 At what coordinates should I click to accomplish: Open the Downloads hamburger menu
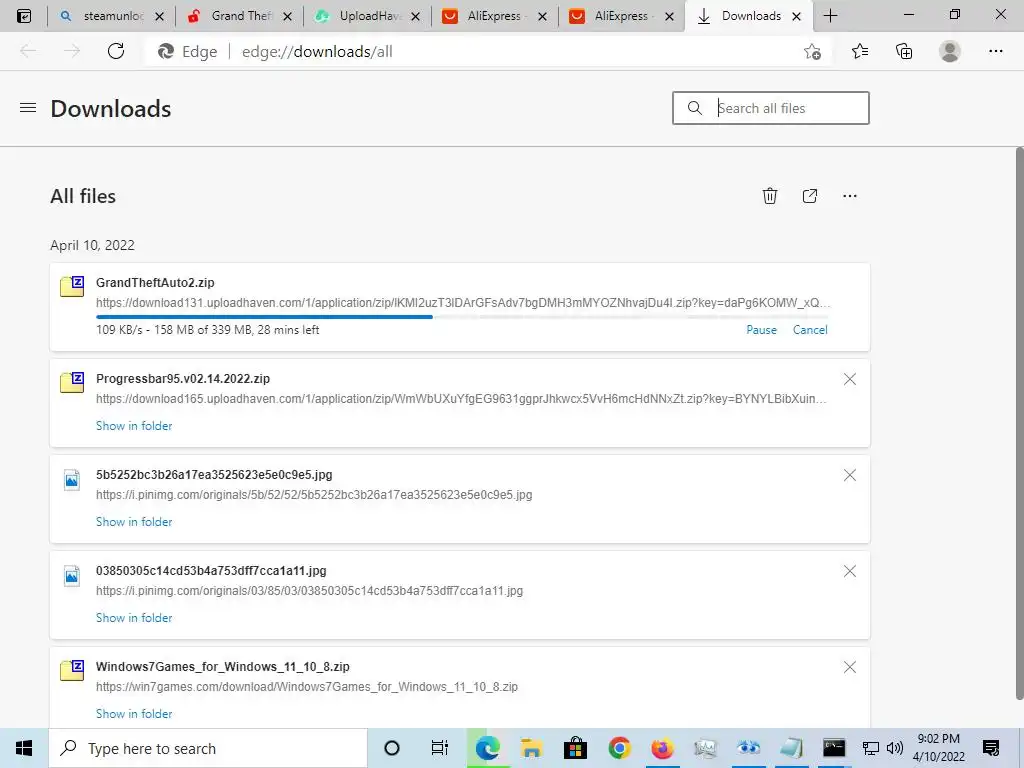tap(28, 108)
